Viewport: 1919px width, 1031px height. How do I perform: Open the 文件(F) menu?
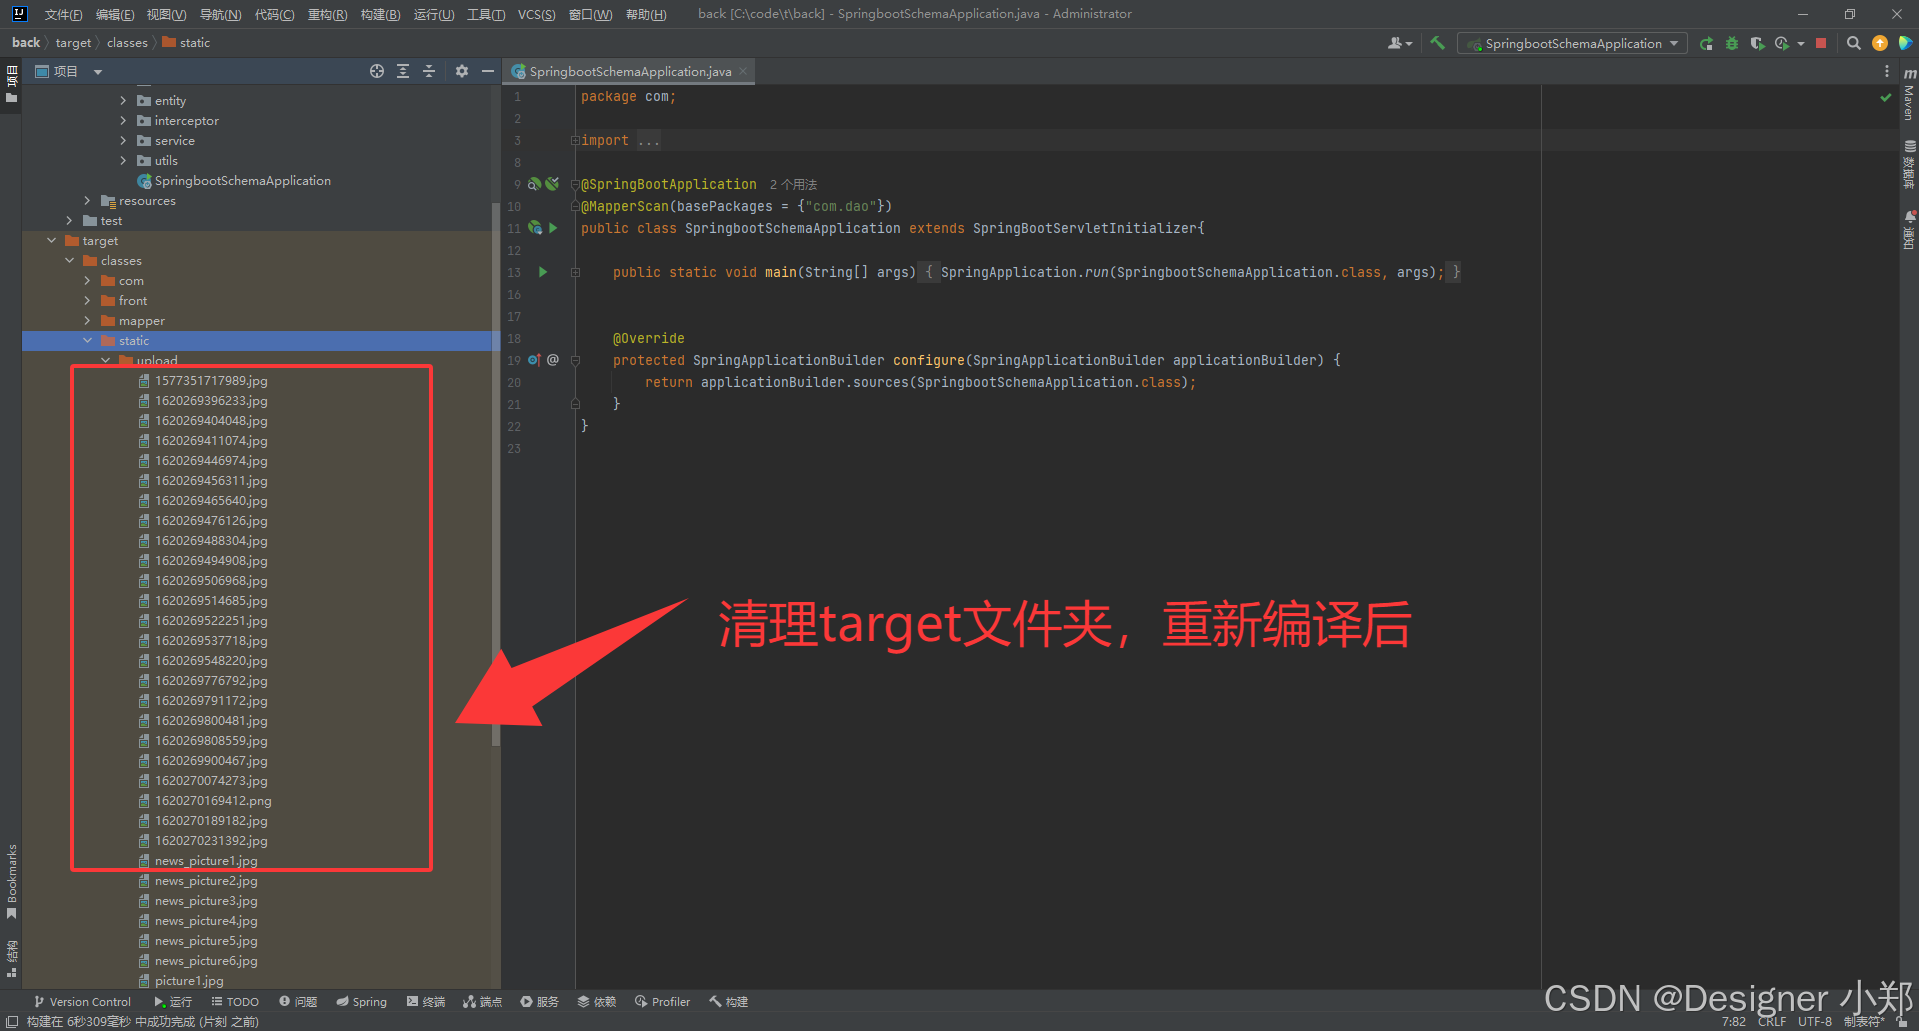point(63,14)
